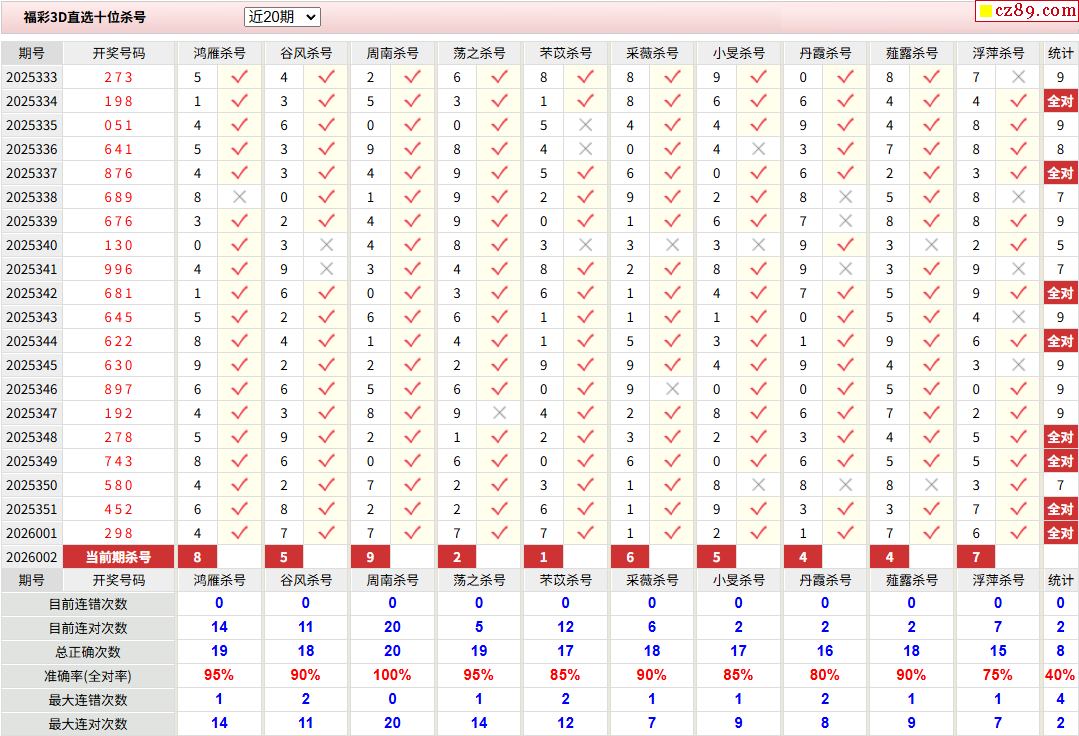Click the red 1 under 芣苡 current kill number
This screenshot has width=1079, height=736.
pyautogui.click(x=544, y=557)
